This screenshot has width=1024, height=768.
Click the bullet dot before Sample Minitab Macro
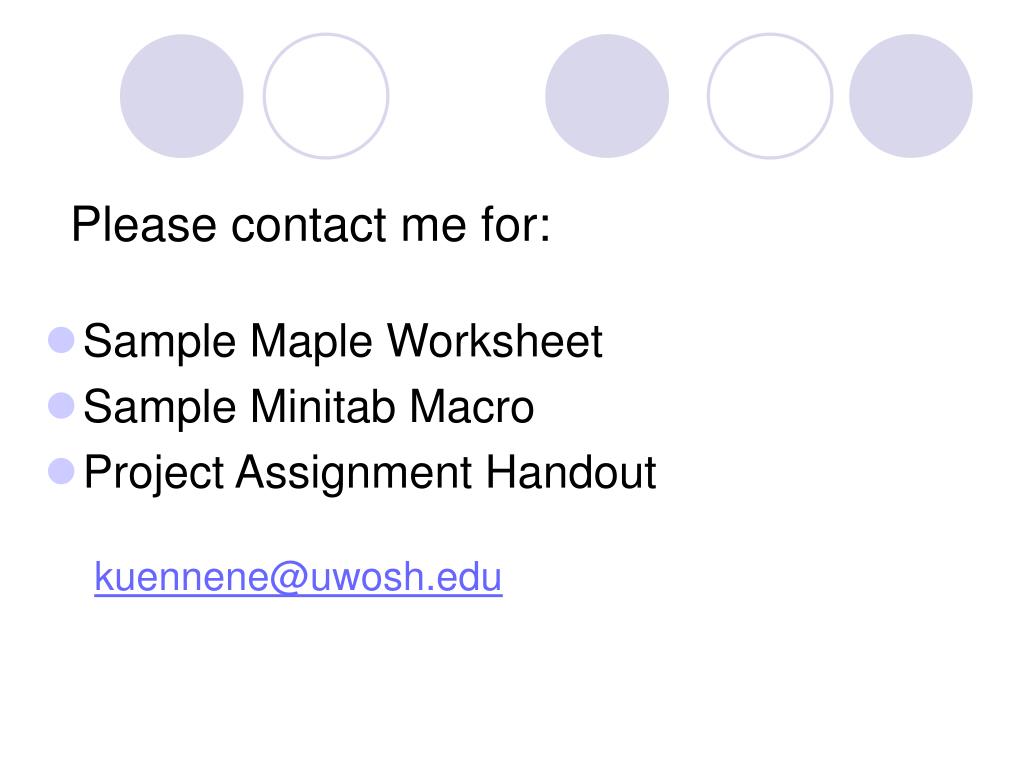tap(61, 406)
